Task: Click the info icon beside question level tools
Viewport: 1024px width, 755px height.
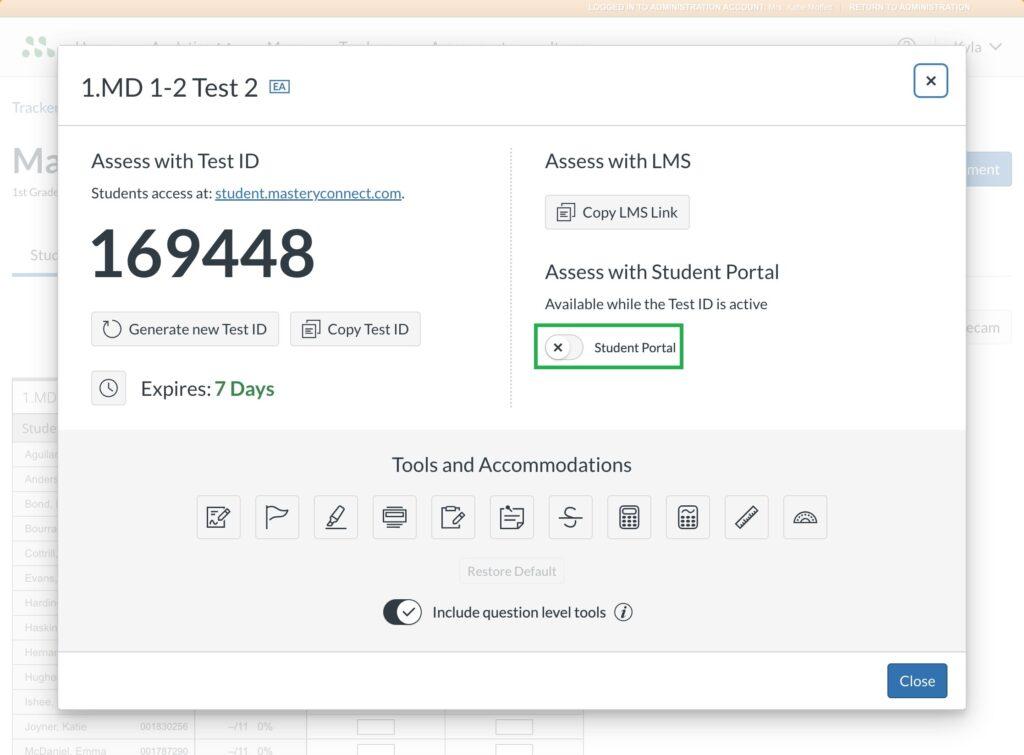Action: coord(623,612)
